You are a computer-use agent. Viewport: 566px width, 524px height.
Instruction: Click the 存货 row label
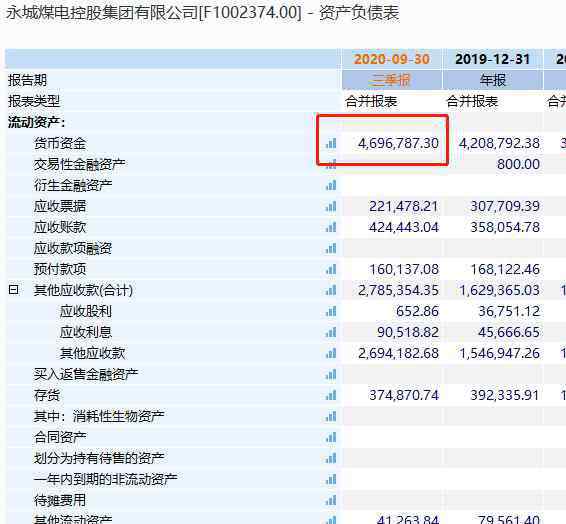click(x=47, y=395)
